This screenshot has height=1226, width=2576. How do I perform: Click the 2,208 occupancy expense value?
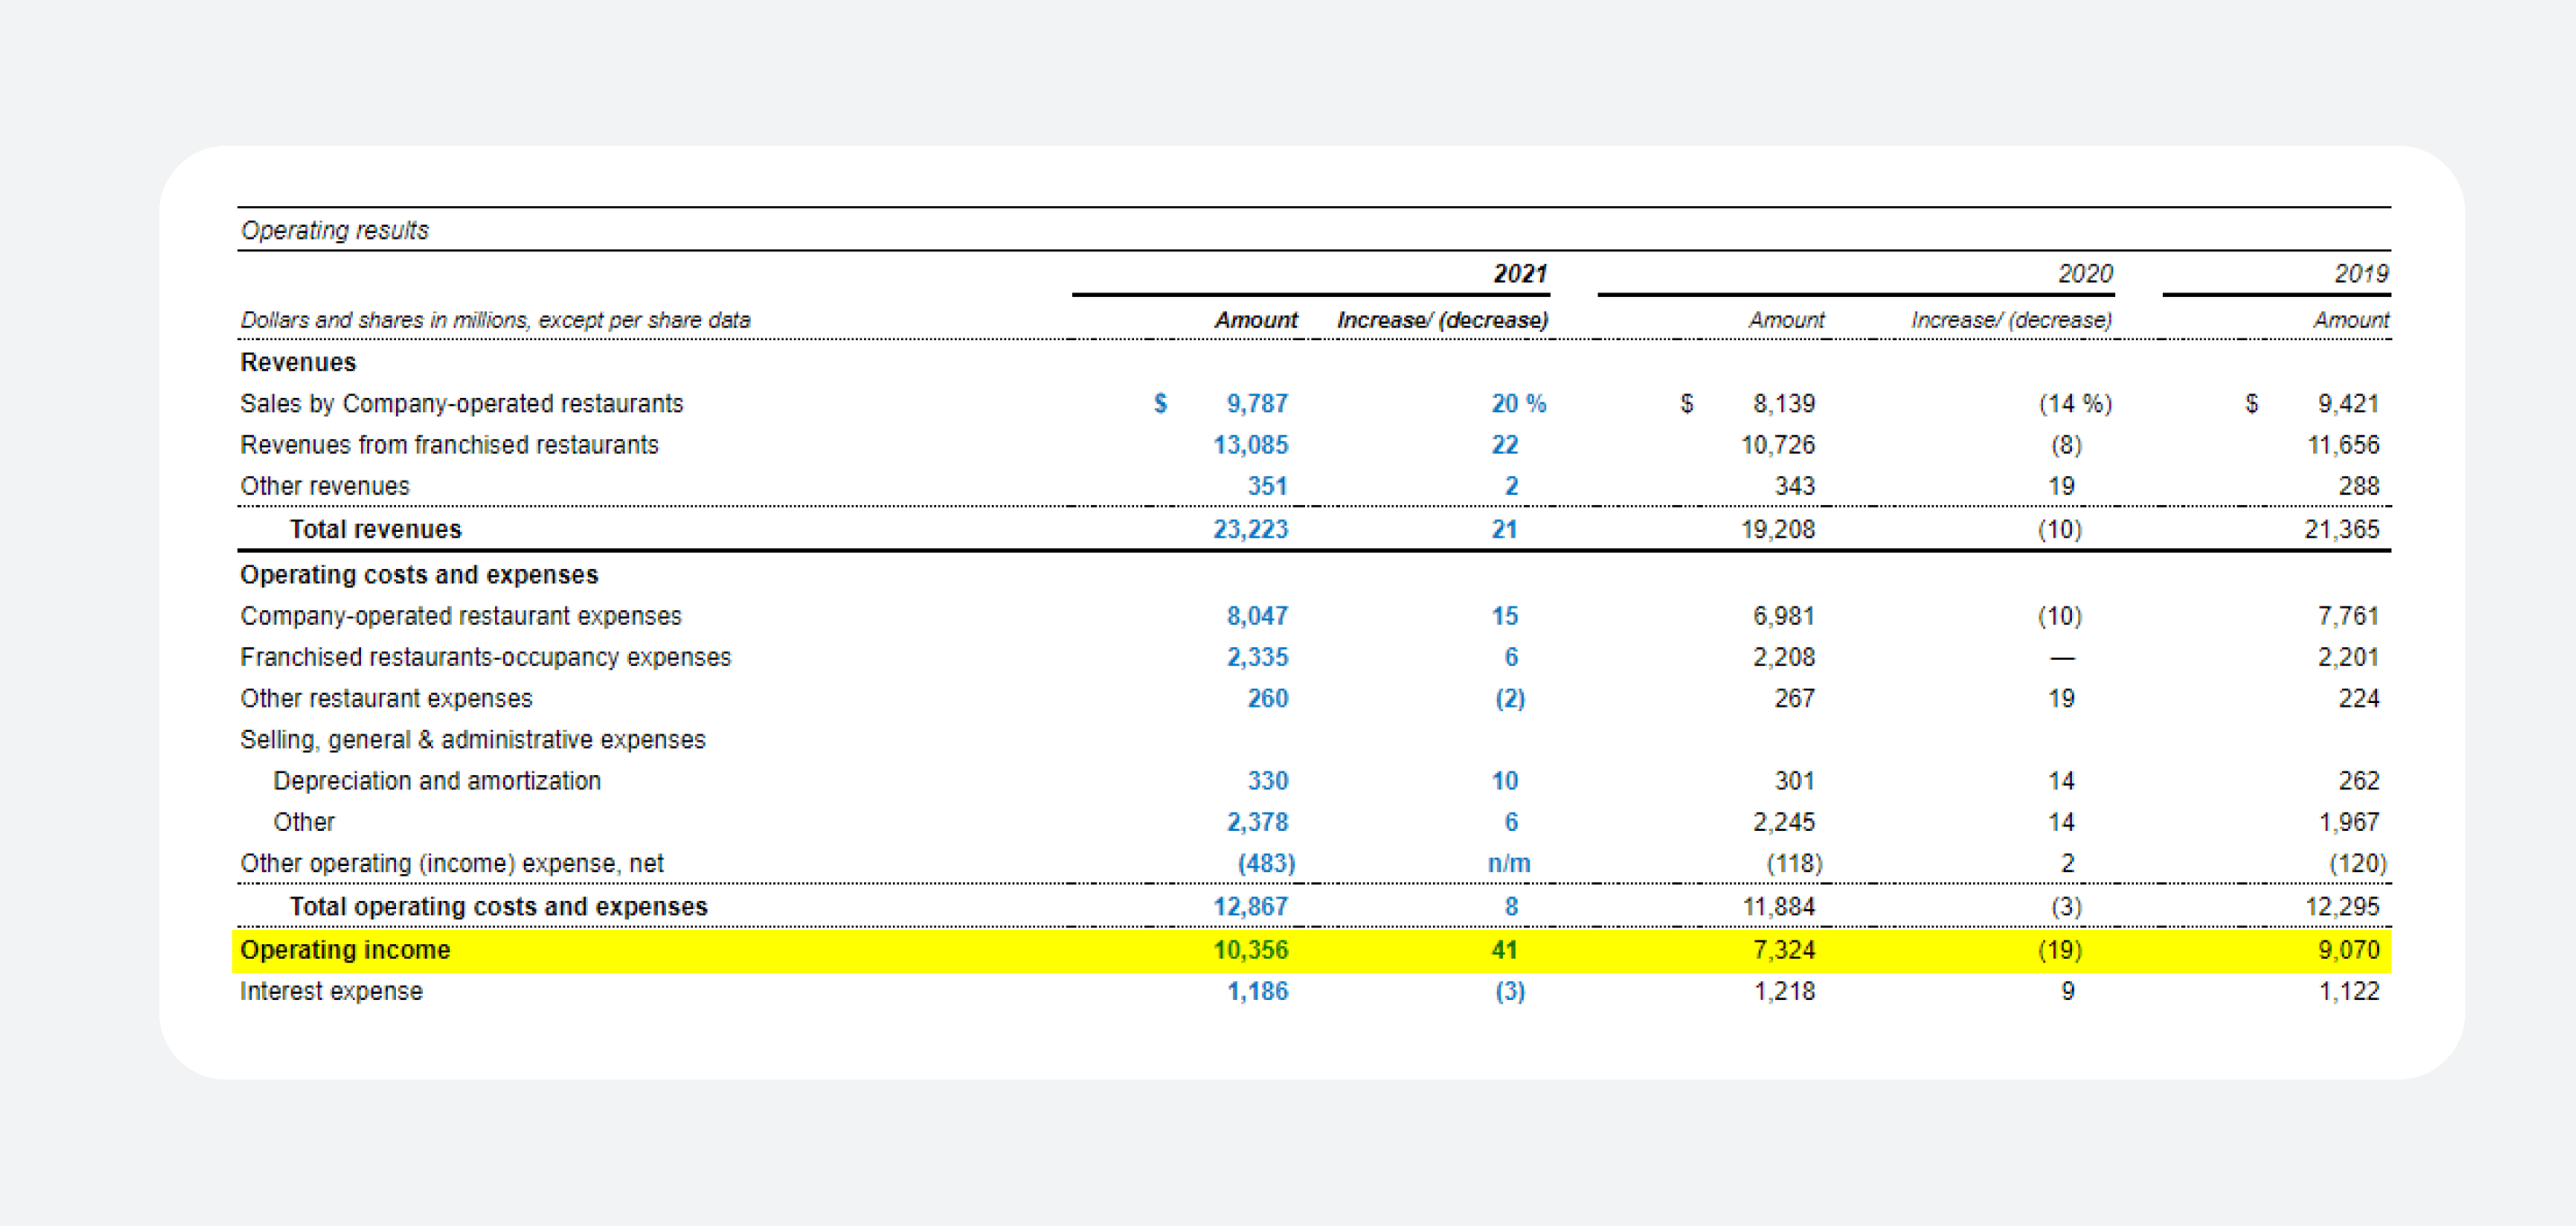tap(1784, 657)
